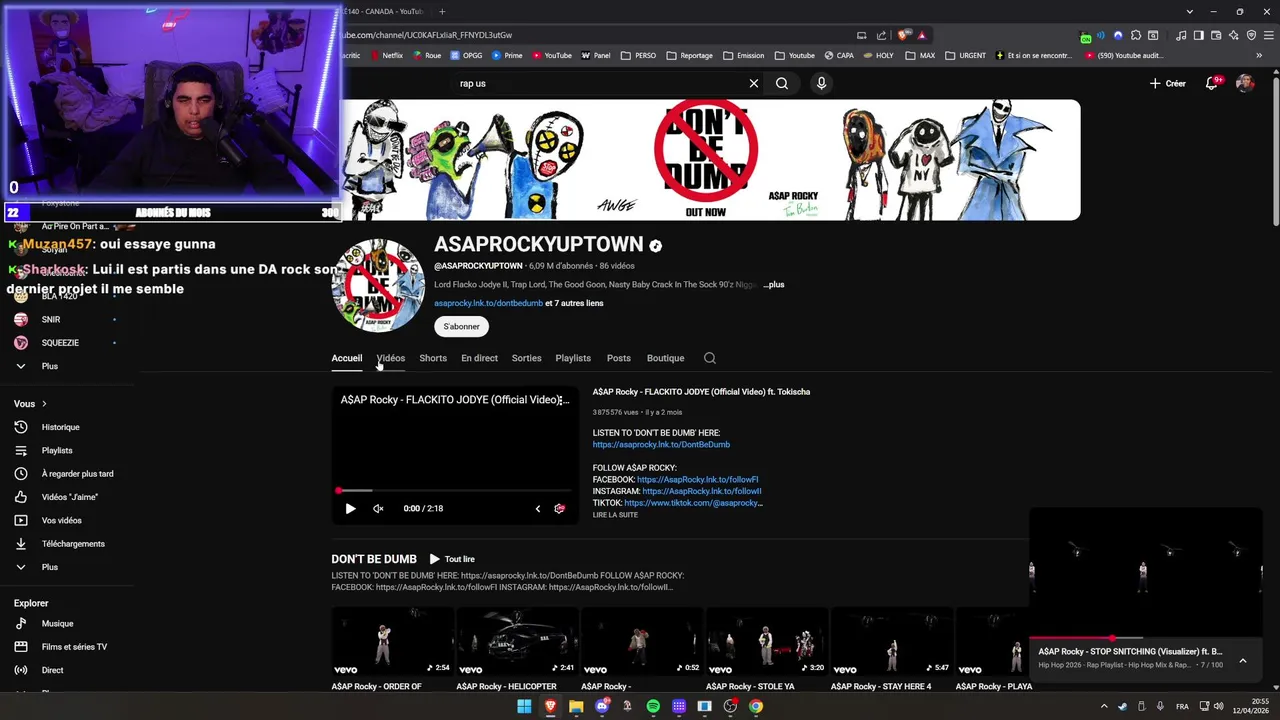Unmute the featured video player

point(378,508)
